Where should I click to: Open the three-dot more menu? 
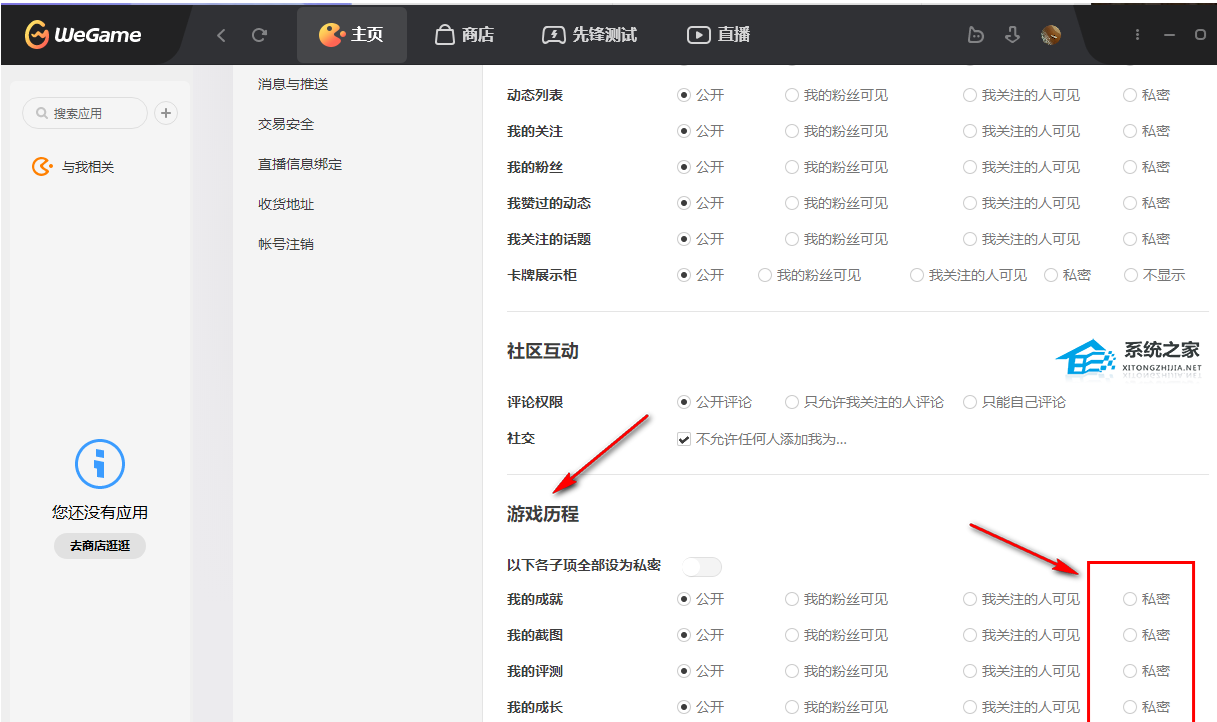click(1137, 35)
